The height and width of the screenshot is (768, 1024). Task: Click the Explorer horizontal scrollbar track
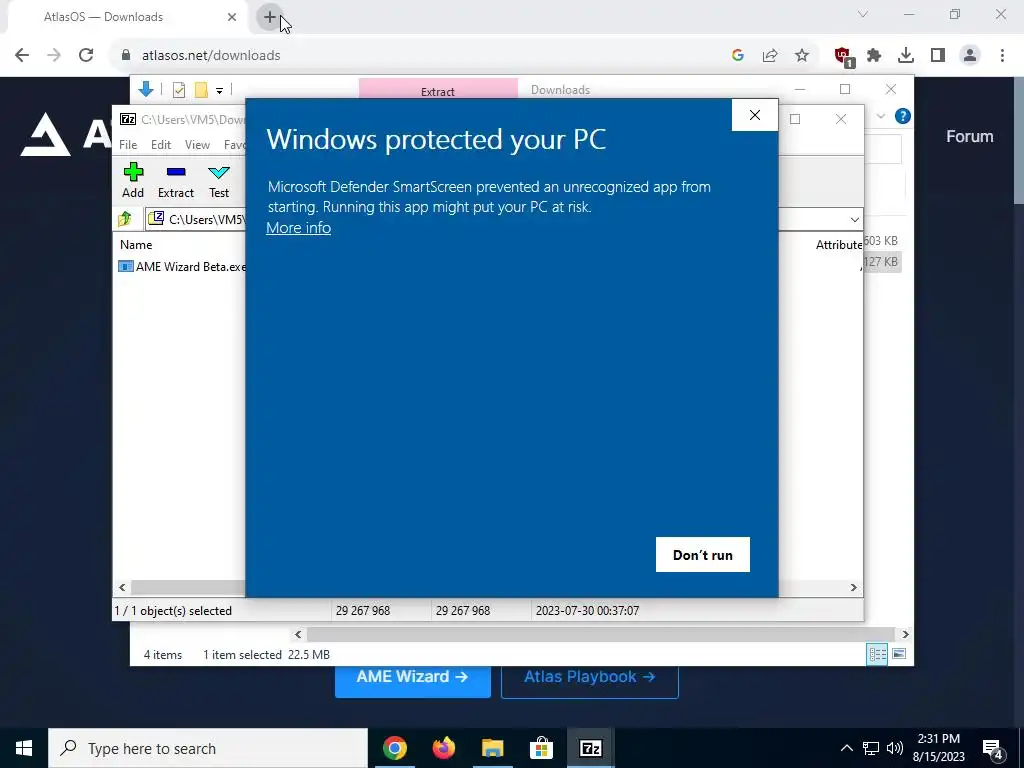pos(600,634)
